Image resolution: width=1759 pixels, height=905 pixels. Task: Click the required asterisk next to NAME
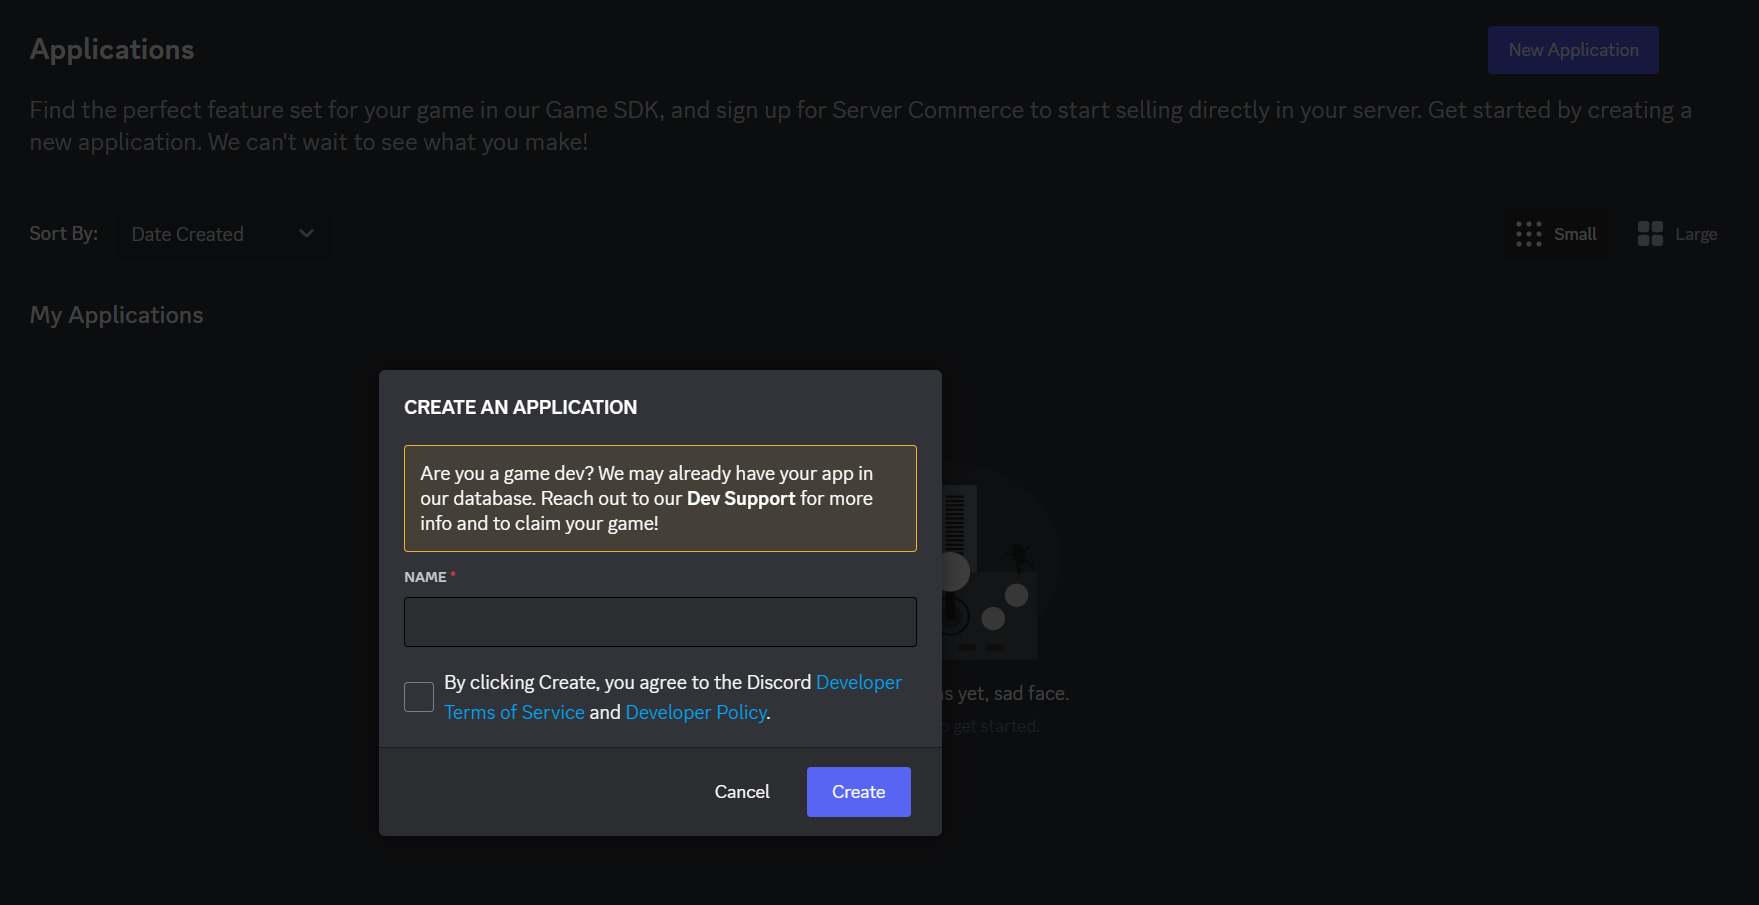click(x=453, y=573)
